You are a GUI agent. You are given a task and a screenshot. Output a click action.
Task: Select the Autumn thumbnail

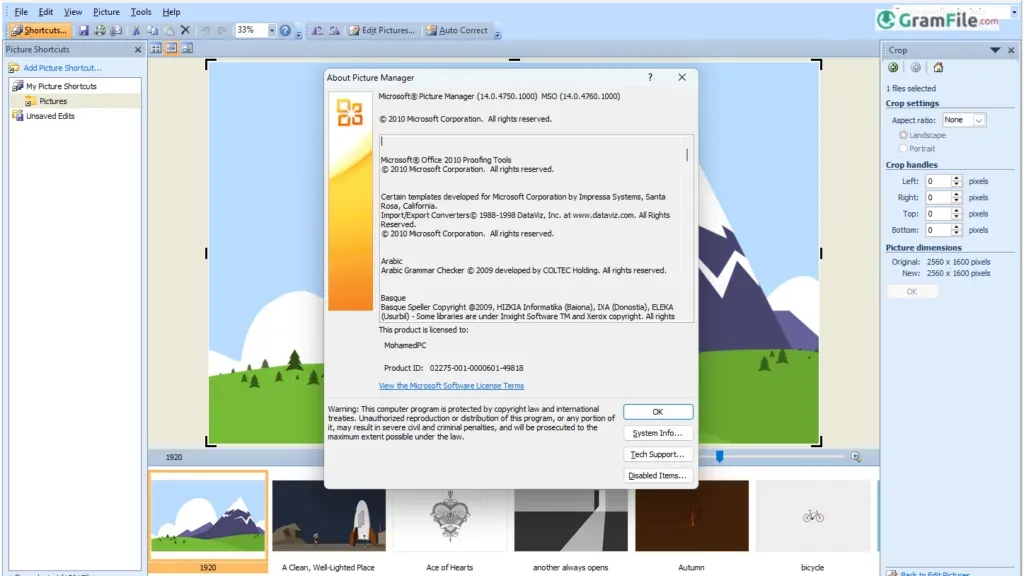click(692, 516)
